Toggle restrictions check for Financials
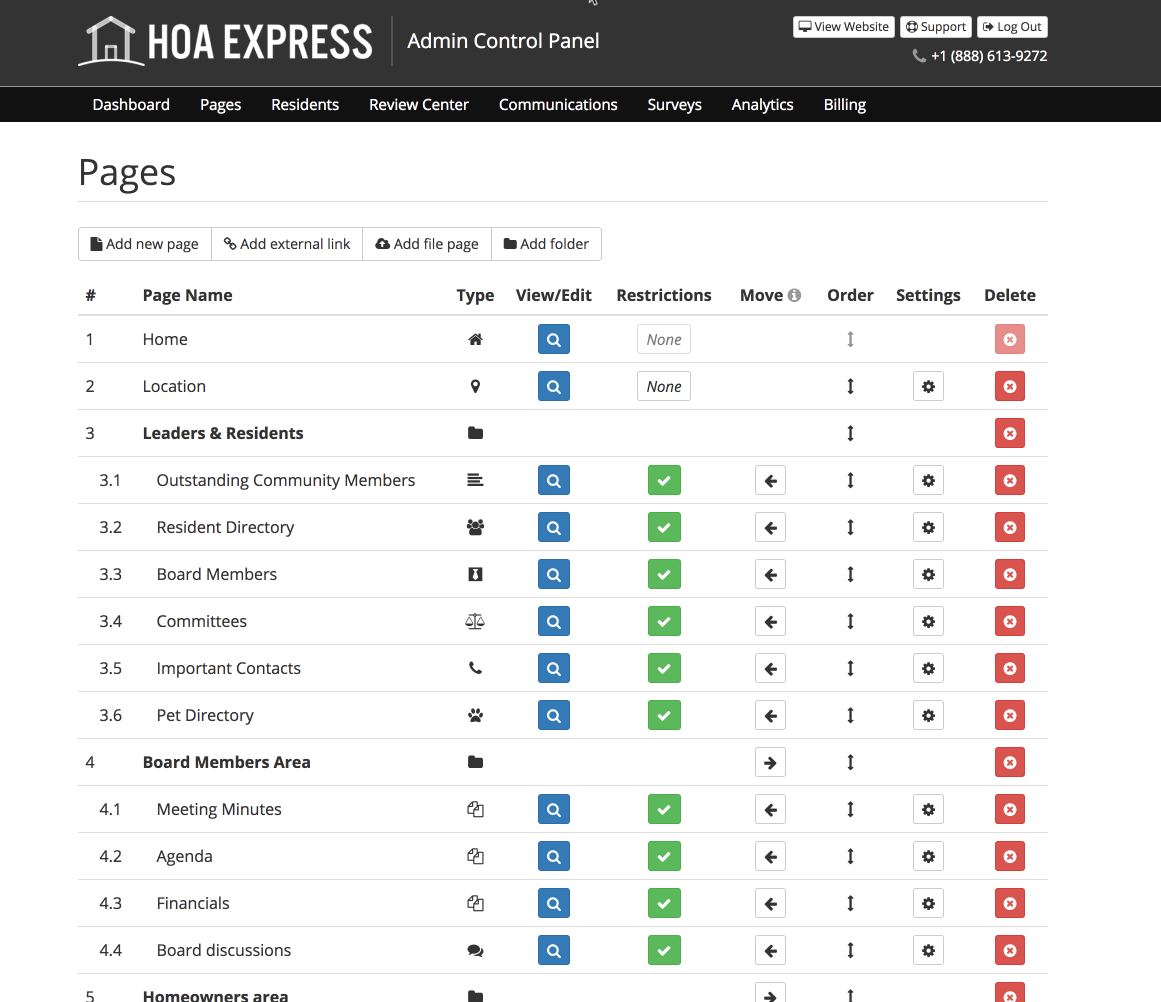Viewport: 1161px width, 1002px height. click(x=663, y=904)
